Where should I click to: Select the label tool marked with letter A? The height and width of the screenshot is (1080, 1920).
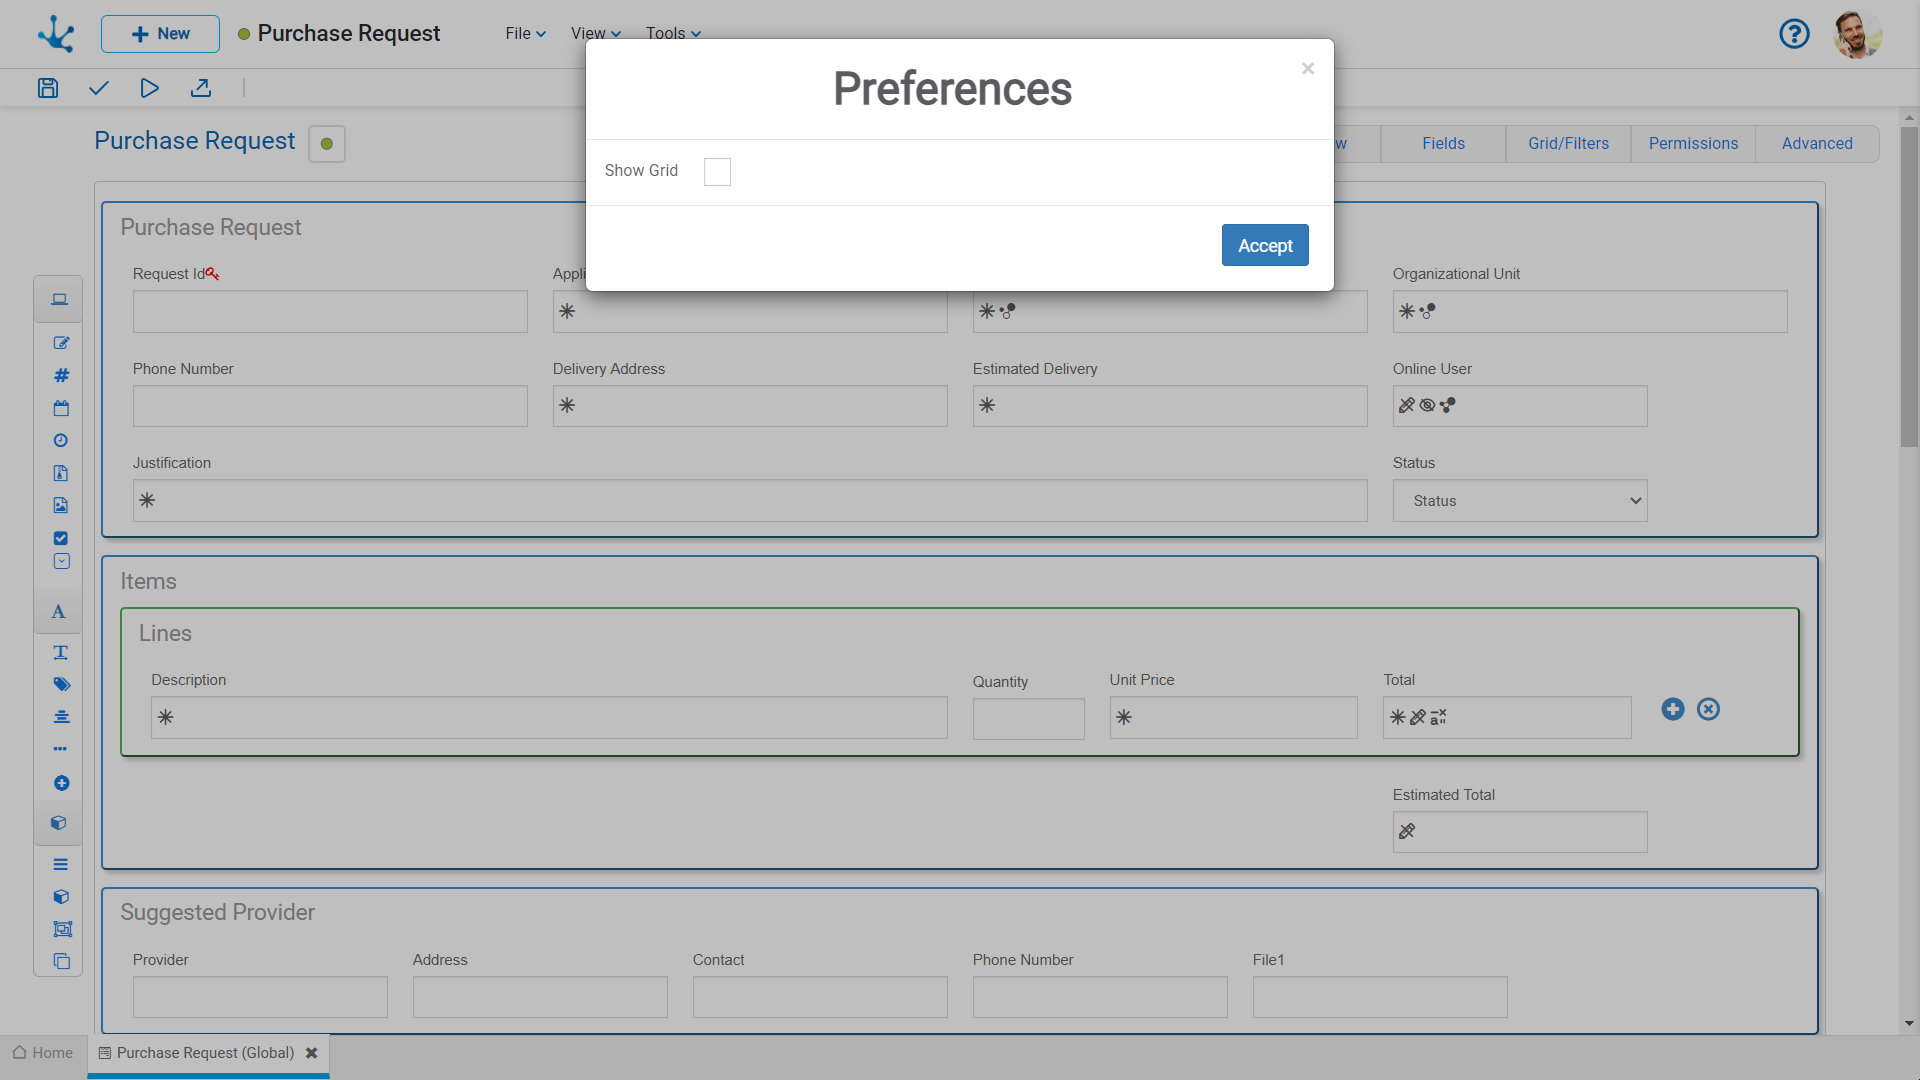coord(58,611)
